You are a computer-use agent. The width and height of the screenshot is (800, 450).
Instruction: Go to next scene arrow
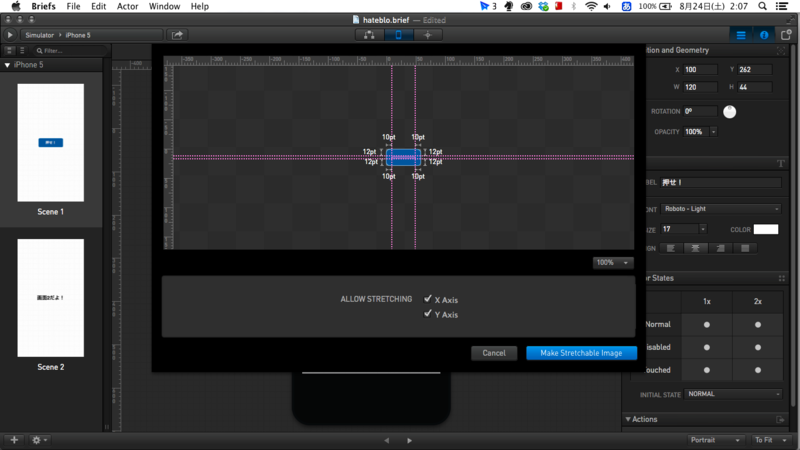(x=409, y=440)
